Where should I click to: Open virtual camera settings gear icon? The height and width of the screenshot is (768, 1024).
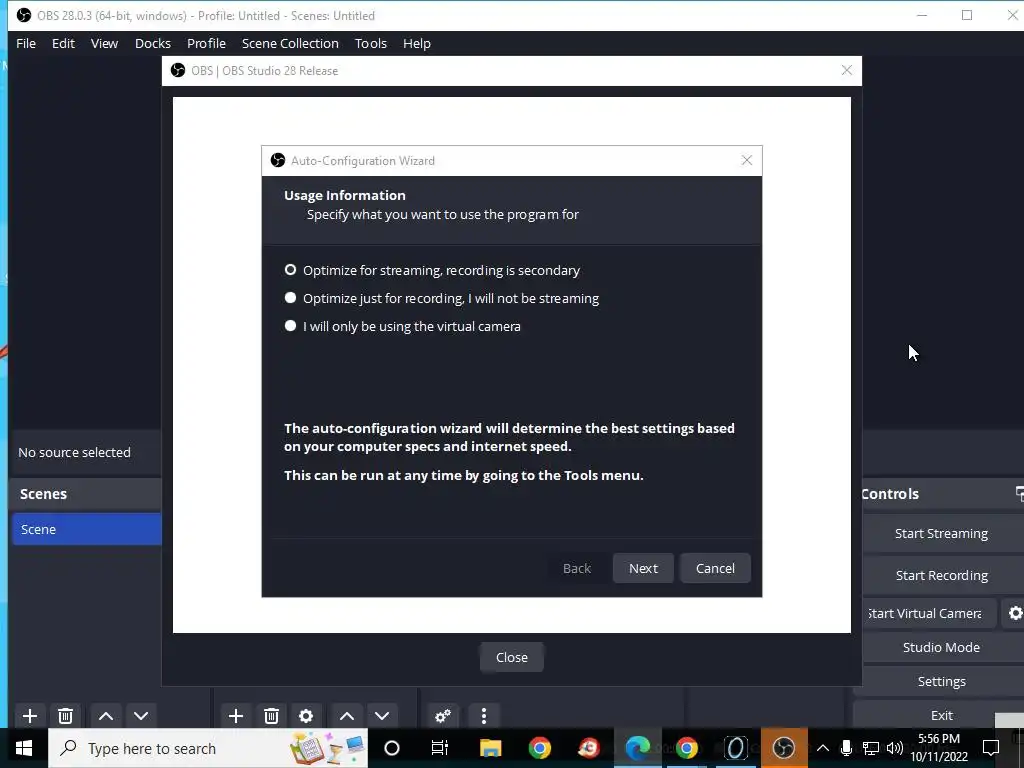(x=1015, y=613)
